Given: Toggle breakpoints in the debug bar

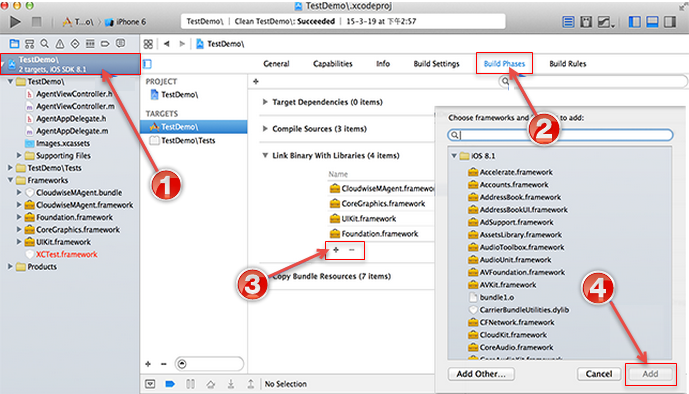Looking at the screenshot, I should click(170, 384).
